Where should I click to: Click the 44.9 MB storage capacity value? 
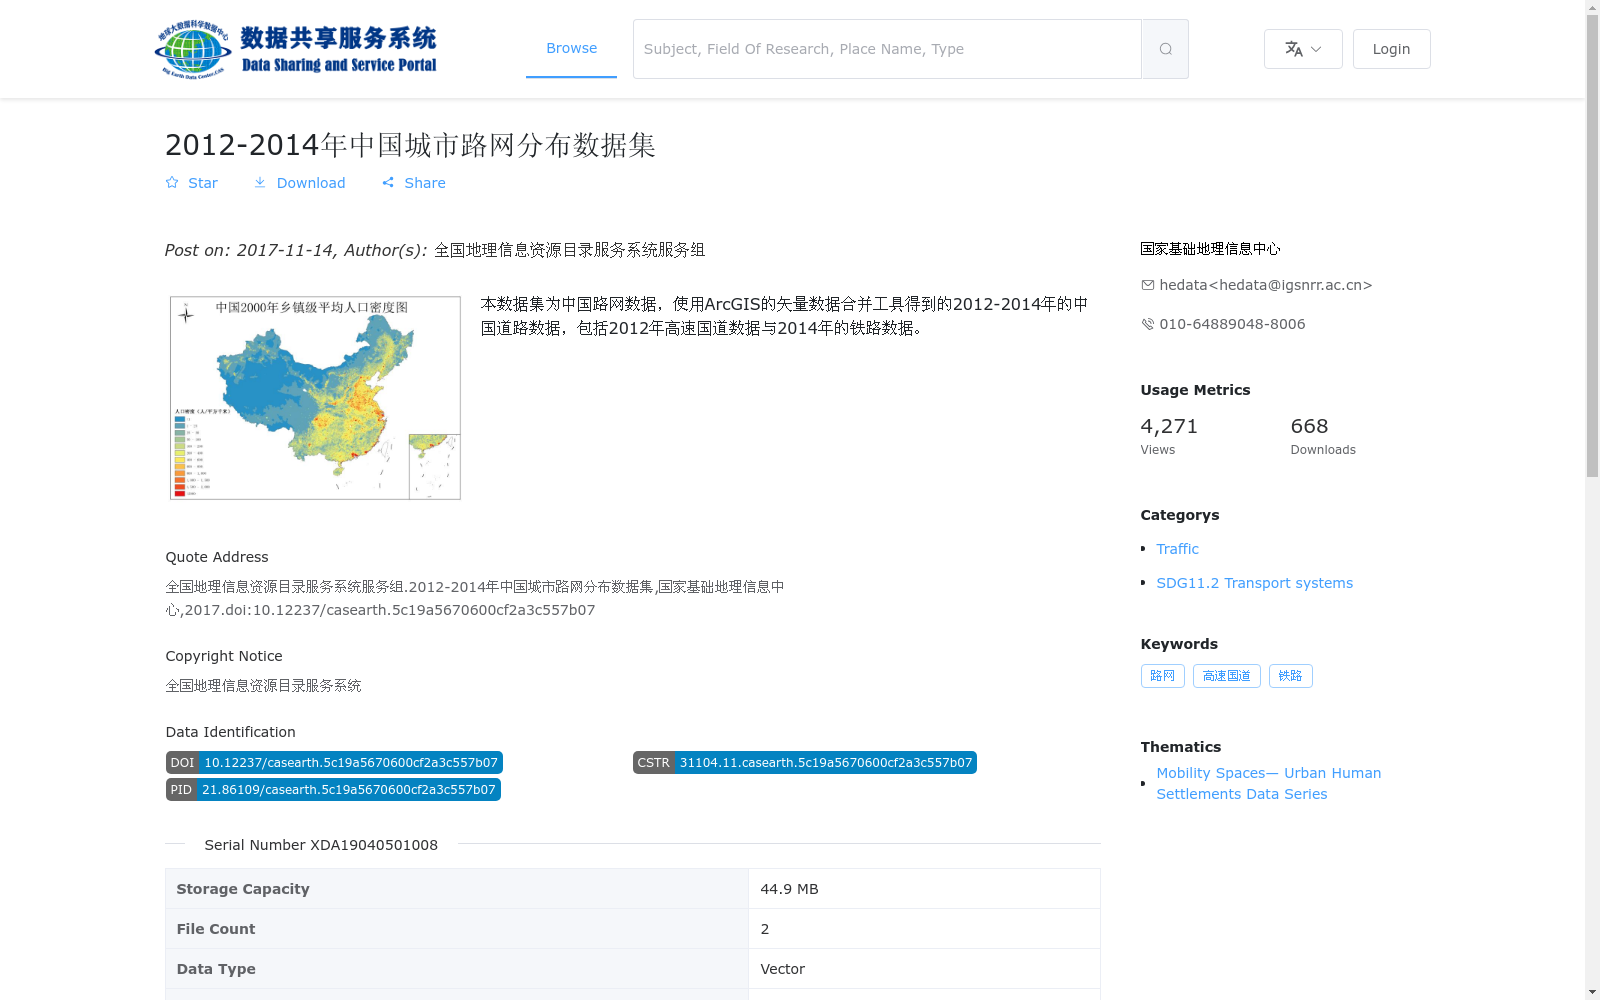pos(789,889)
